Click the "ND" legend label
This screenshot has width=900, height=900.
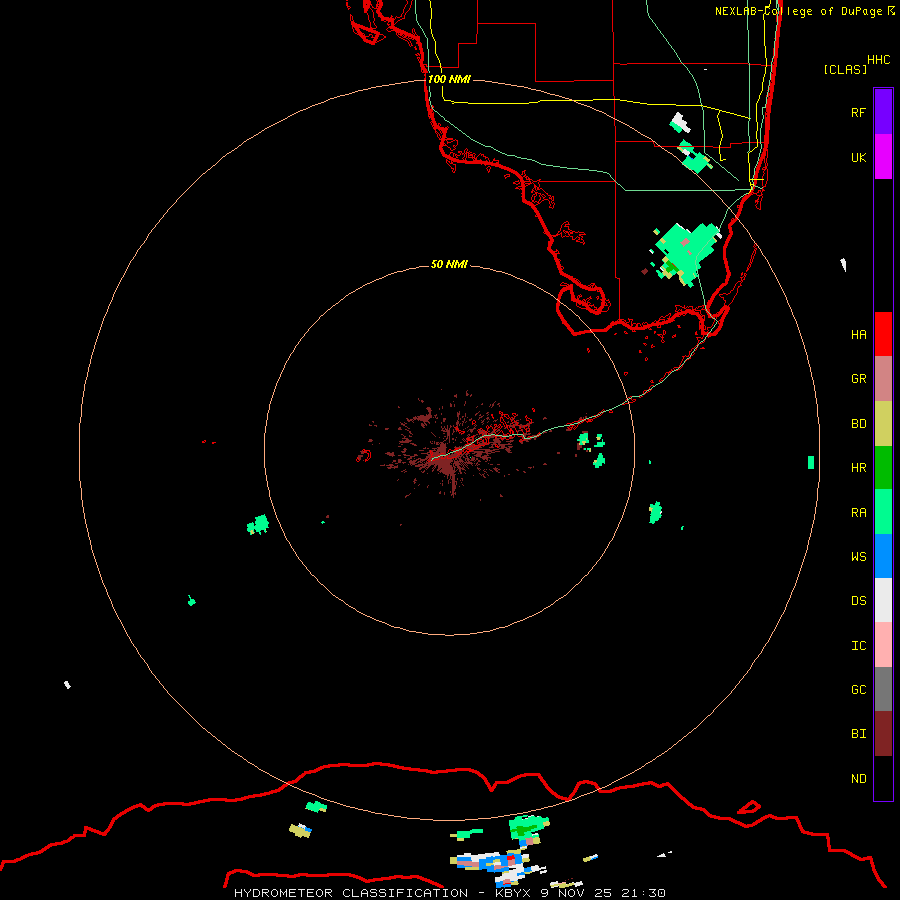[x=858, y=779]
